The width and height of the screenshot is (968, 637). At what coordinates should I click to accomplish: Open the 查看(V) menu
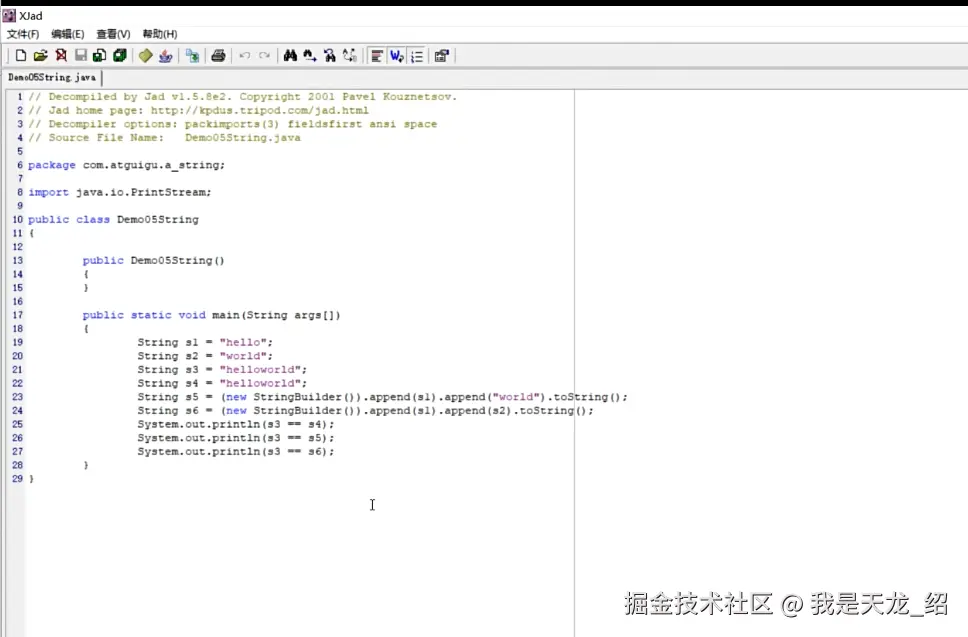tap(113, 34)
